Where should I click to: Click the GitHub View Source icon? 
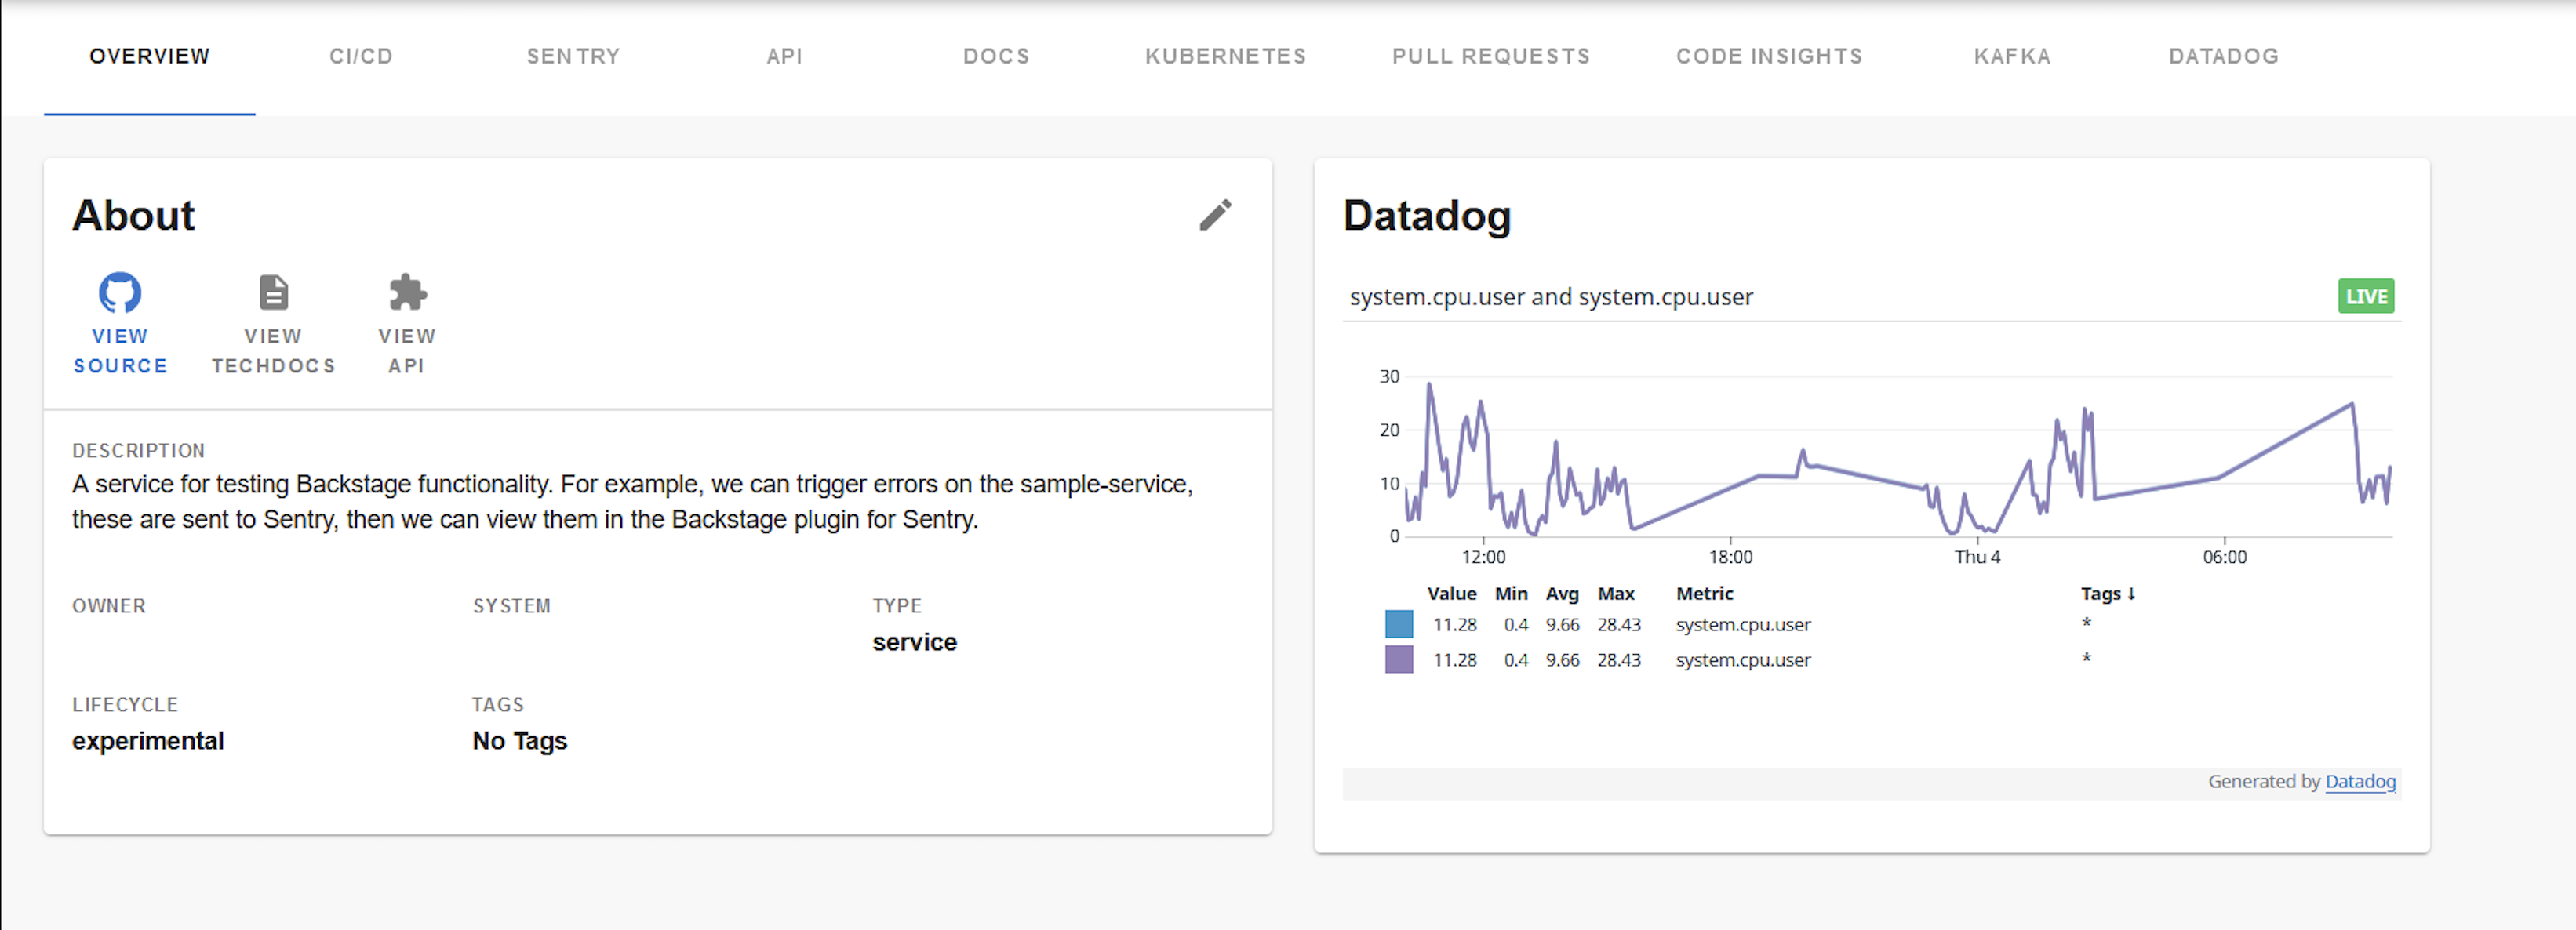point(120,293)
